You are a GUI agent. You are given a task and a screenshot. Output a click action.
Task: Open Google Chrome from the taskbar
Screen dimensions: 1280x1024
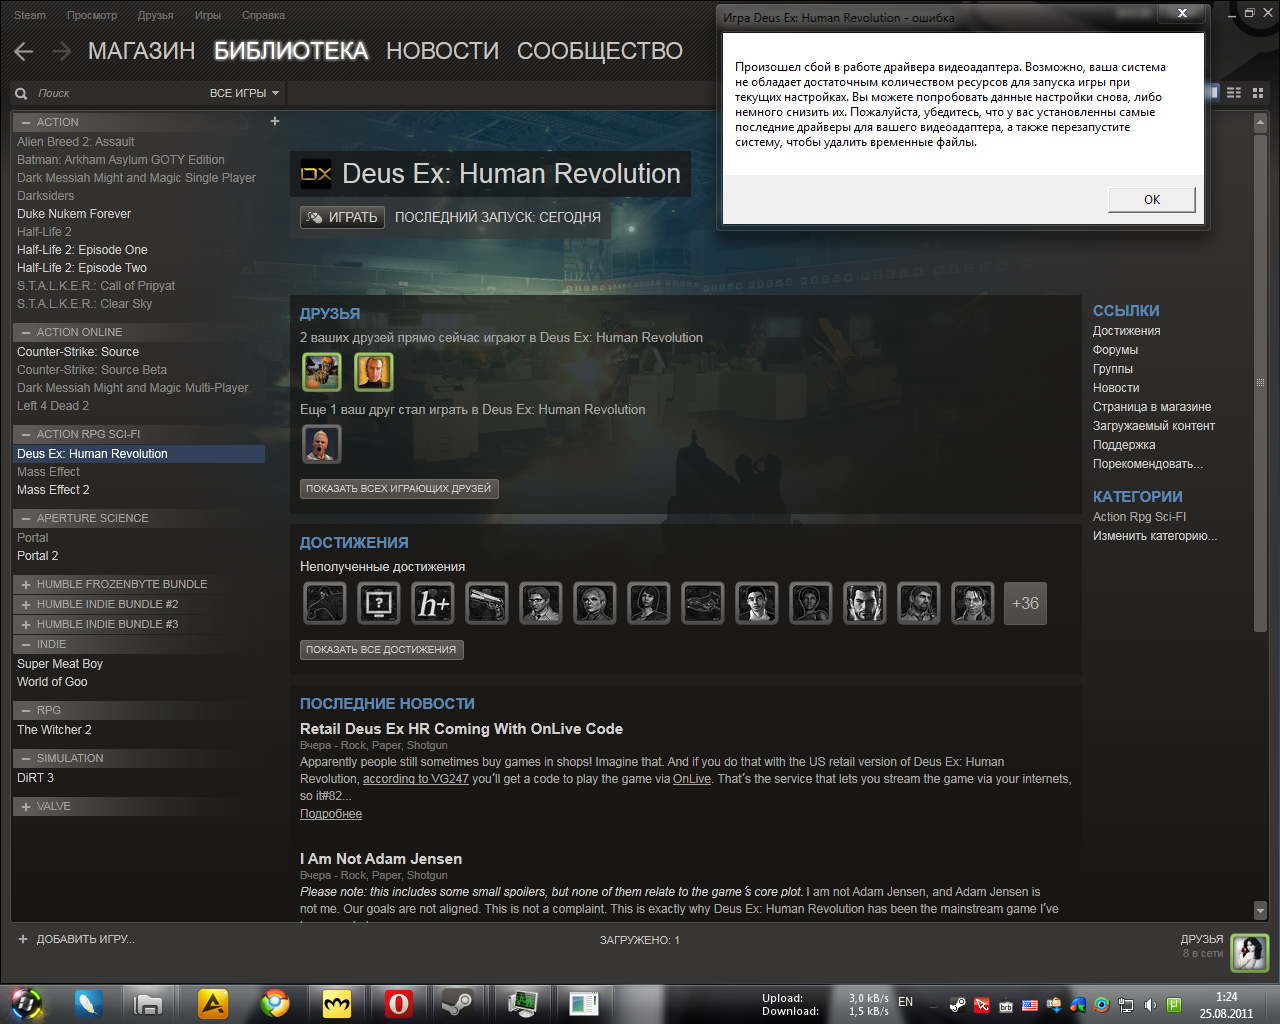click(x=275, y=1003)
